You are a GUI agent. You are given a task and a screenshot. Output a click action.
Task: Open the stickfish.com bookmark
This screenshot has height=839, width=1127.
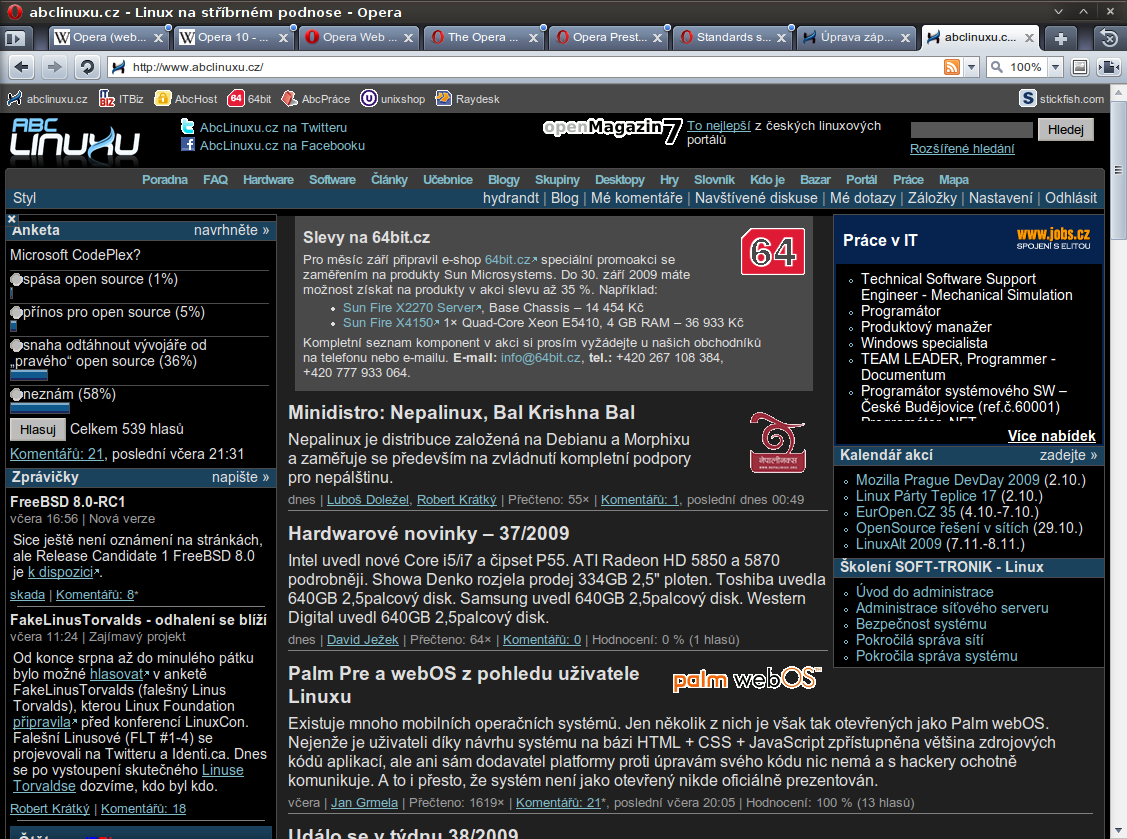pos(1062,99)
